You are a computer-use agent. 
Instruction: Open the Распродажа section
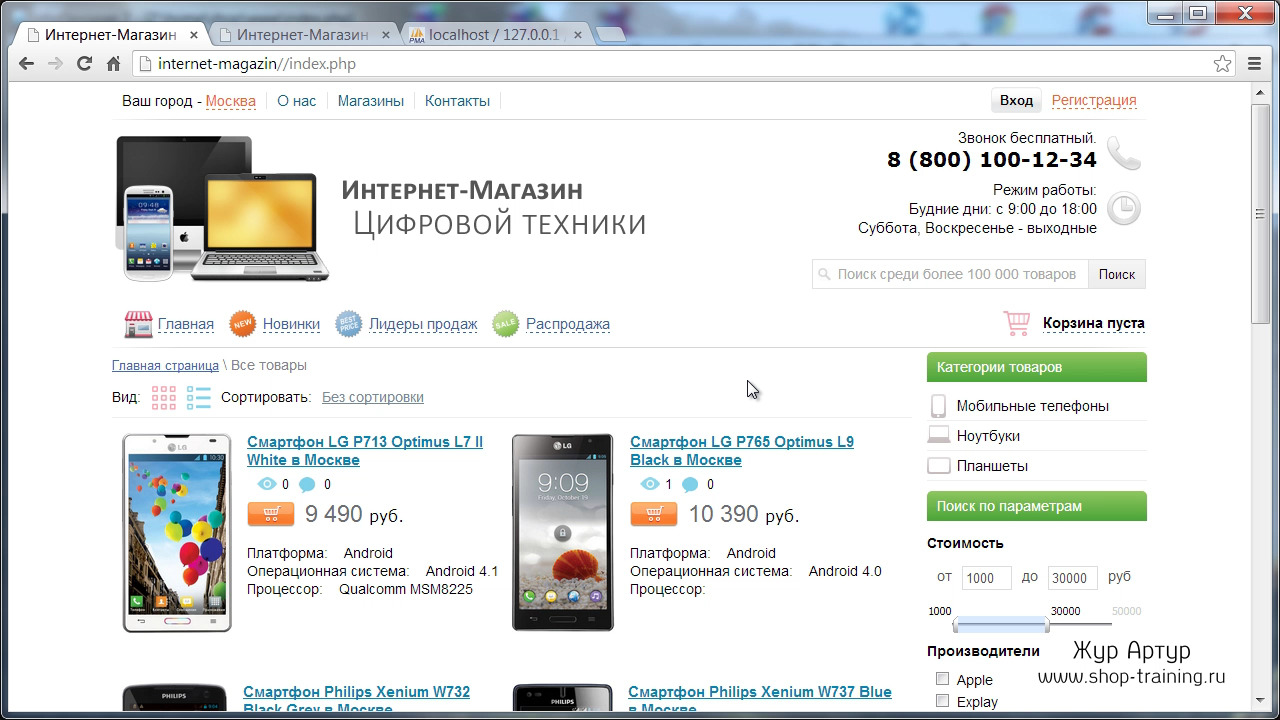click(568, 324)
